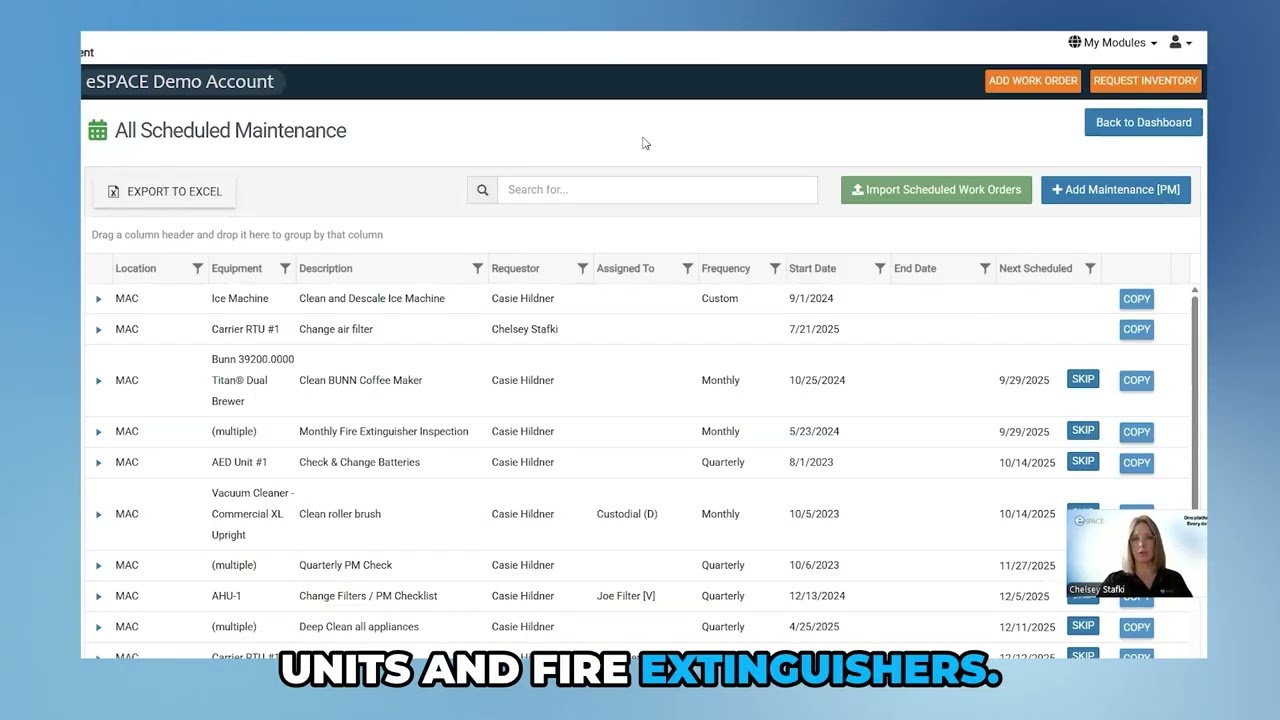1280x720 pixels.
Task: Sort by Requestor column header
Action: point(515,268)
